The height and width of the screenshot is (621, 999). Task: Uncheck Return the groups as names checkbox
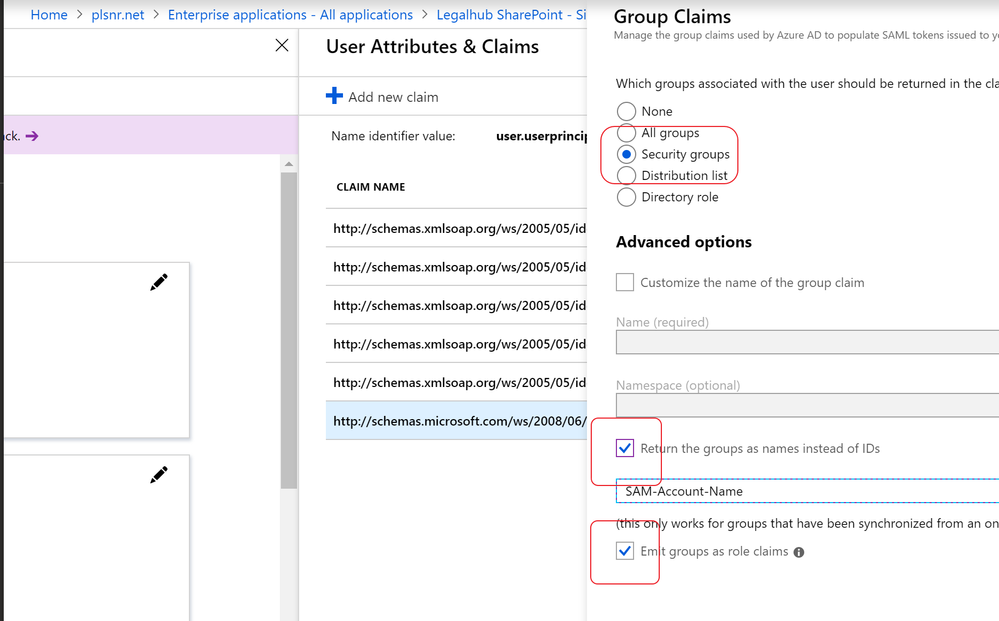(x=625, y=448)
